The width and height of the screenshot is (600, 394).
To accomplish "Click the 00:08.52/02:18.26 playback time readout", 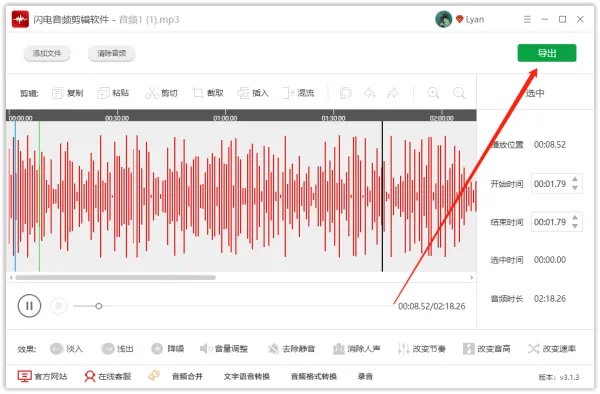I will tap(432, 306).
